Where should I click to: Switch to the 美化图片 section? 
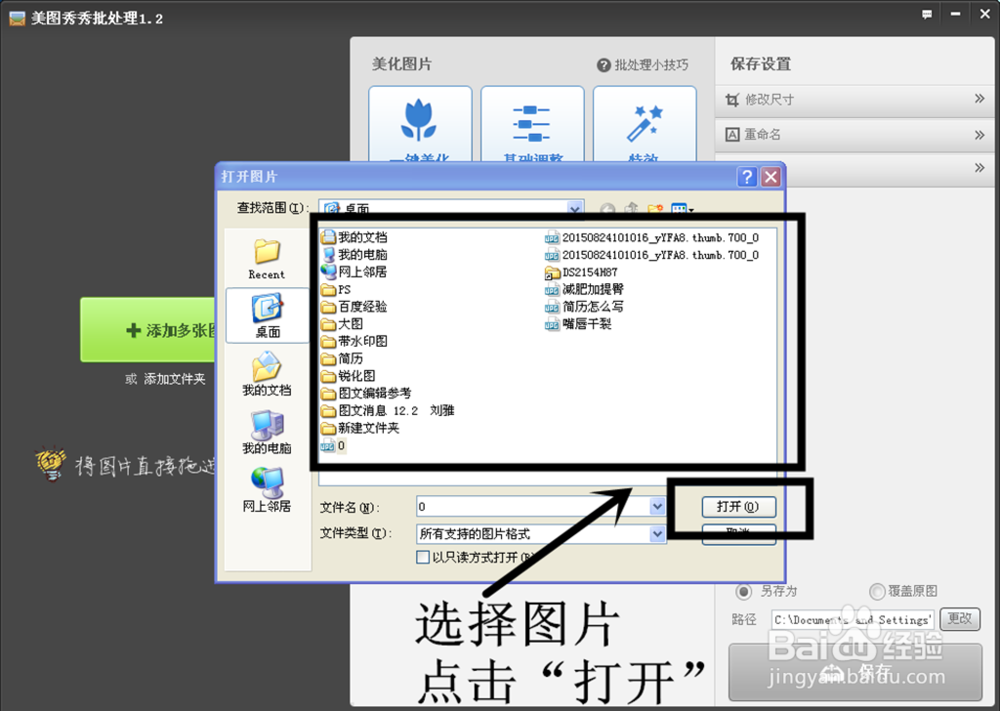(401, 64)
